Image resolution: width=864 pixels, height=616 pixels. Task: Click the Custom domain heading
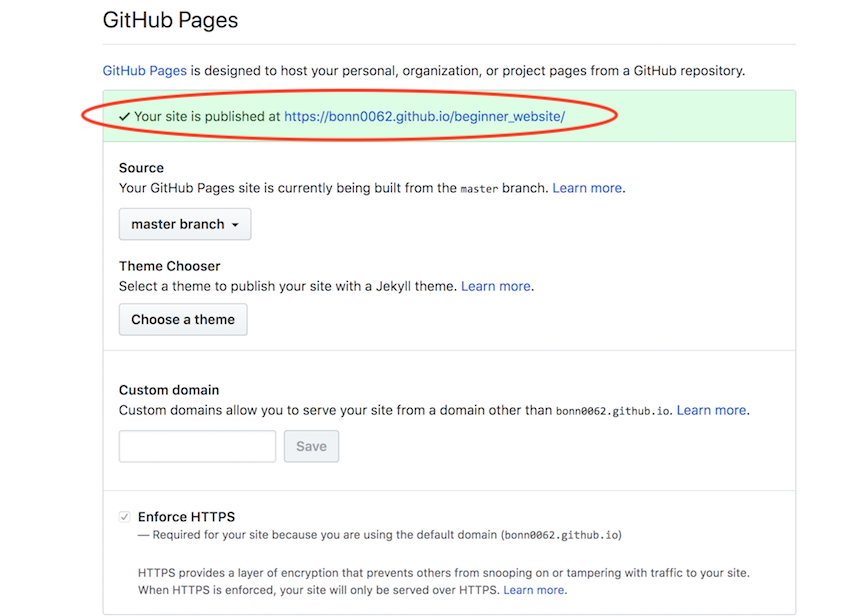pos(168,390)
